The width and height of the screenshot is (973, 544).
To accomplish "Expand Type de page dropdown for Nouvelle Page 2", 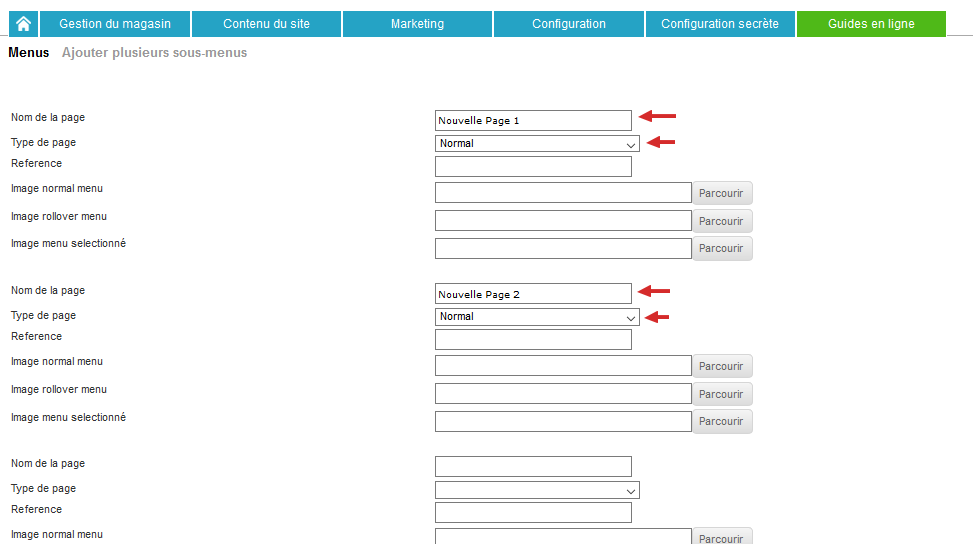I will pyautogui.click(x=537, y=316).
